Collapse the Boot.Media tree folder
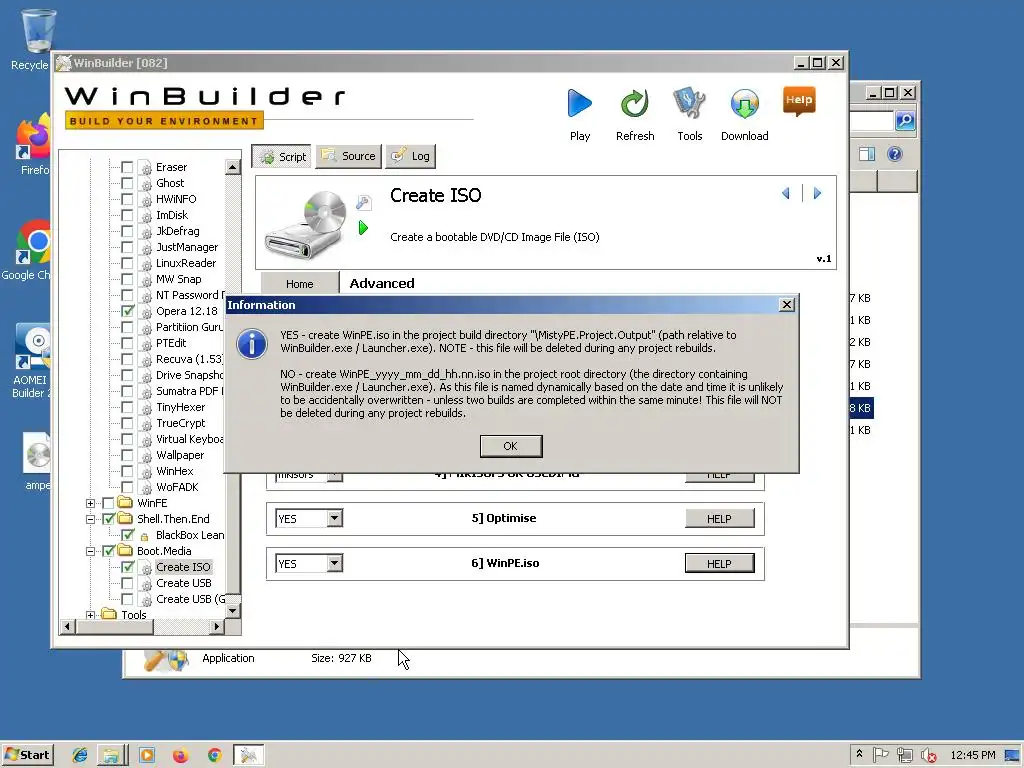Screen dimensions: 1024x768 pos(90,551)
